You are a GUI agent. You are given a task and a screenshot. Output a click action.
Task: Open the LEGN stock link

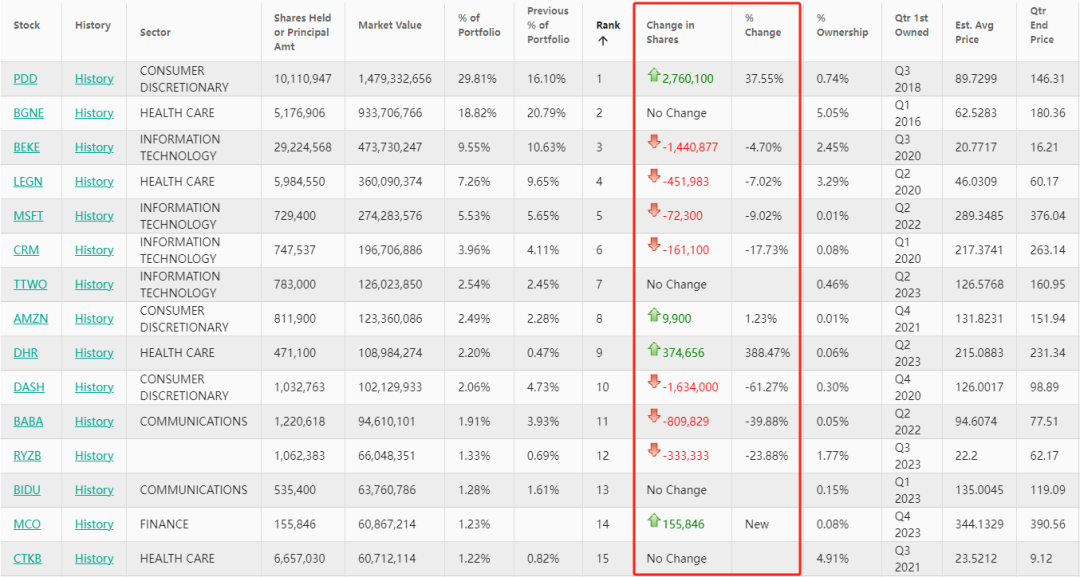click(x=28, y=182)
